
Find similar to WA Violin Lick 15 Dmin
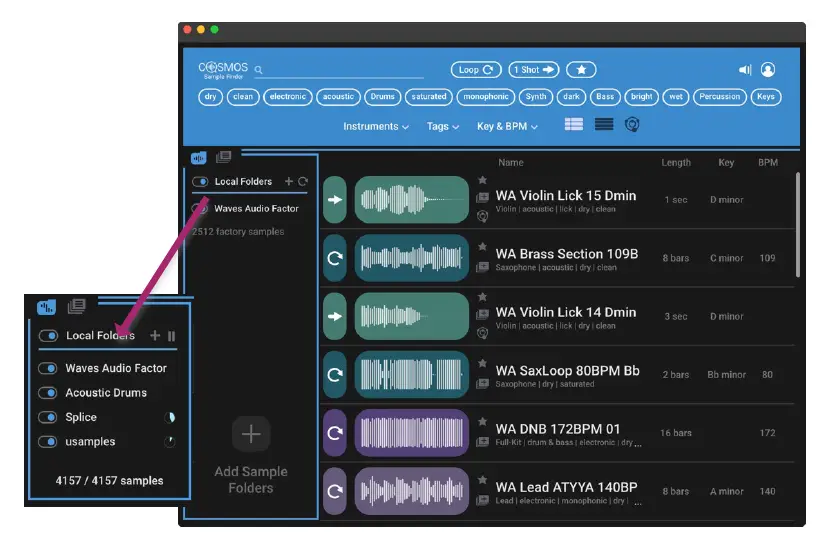[482, 216]
